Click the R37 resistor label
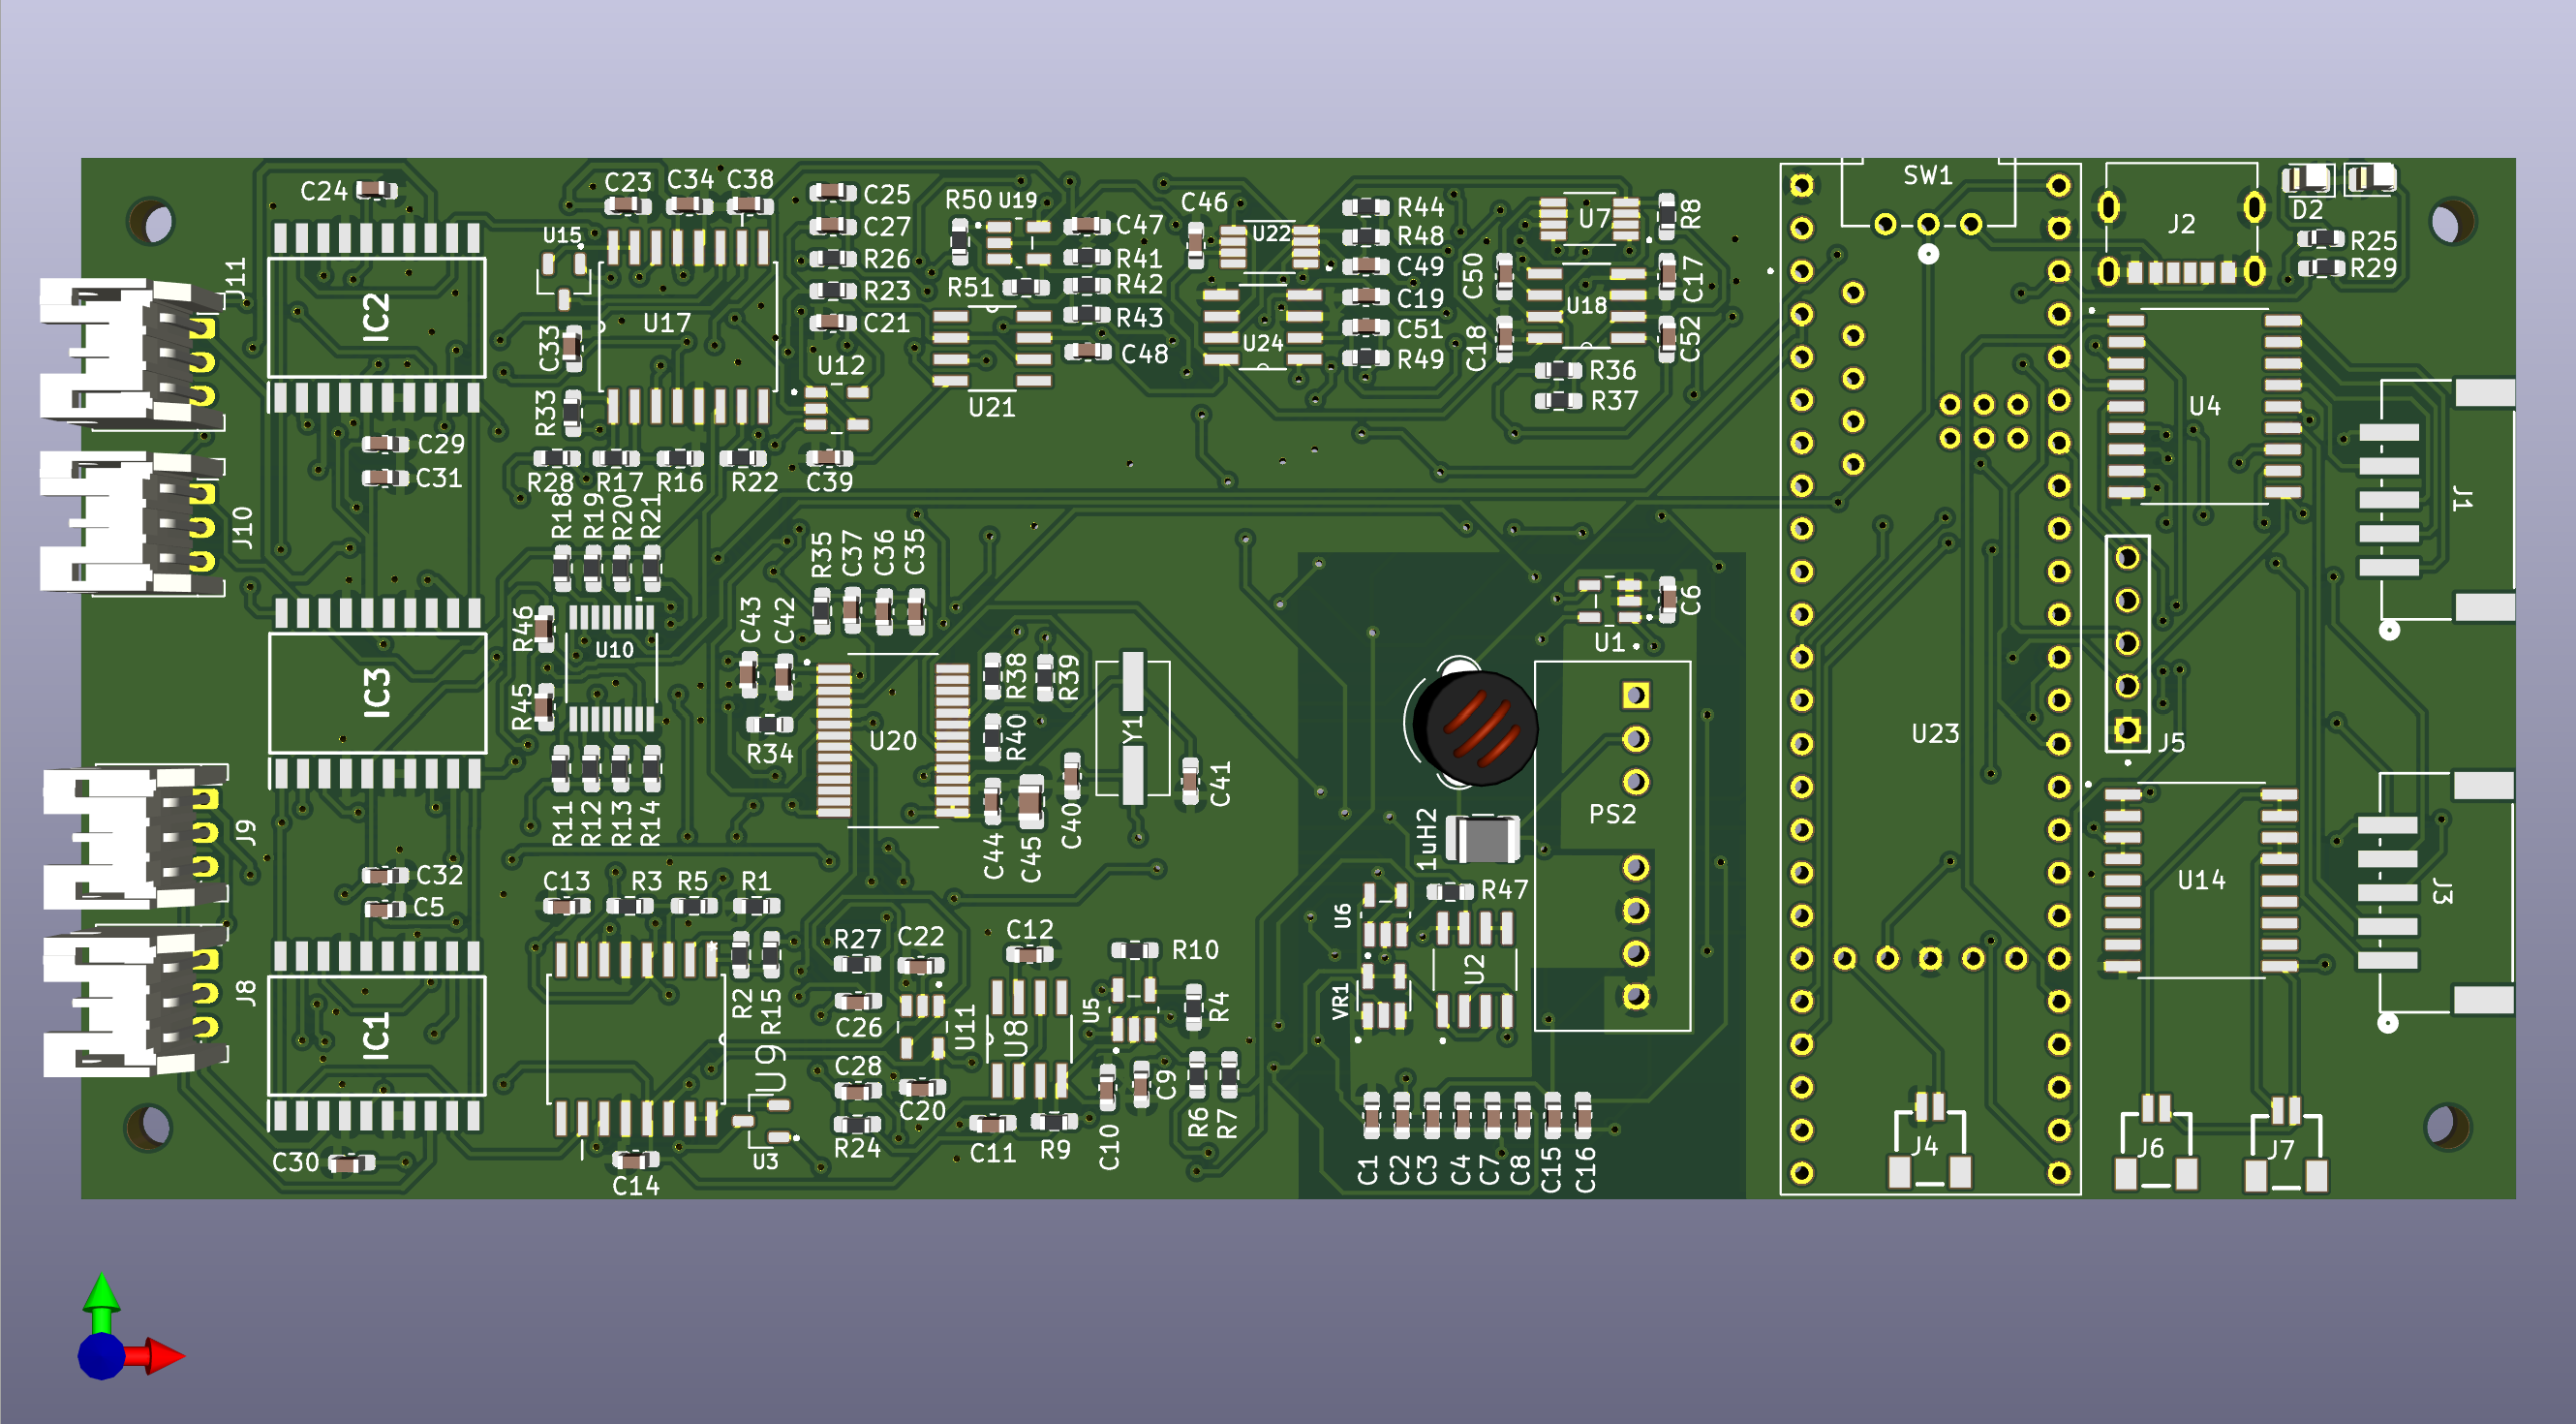 point(1614,401)
